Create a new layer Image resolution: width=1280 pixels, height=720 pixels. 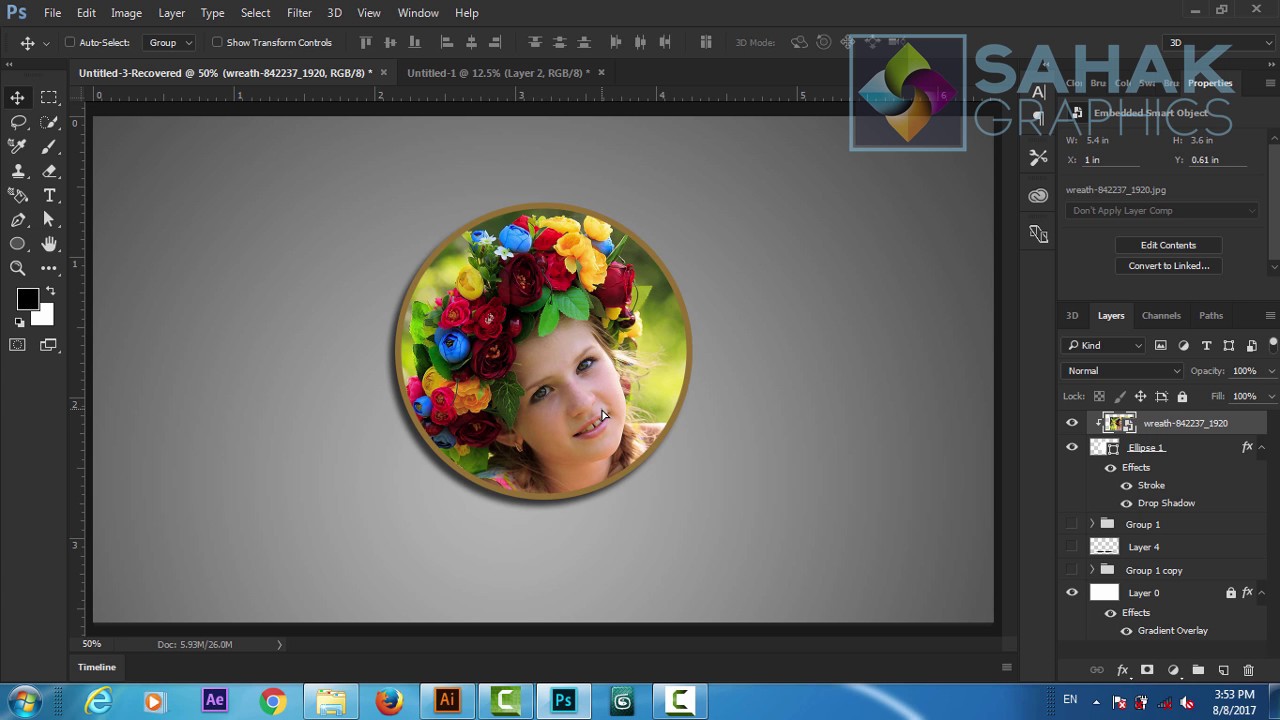[x=1223, y=670]
